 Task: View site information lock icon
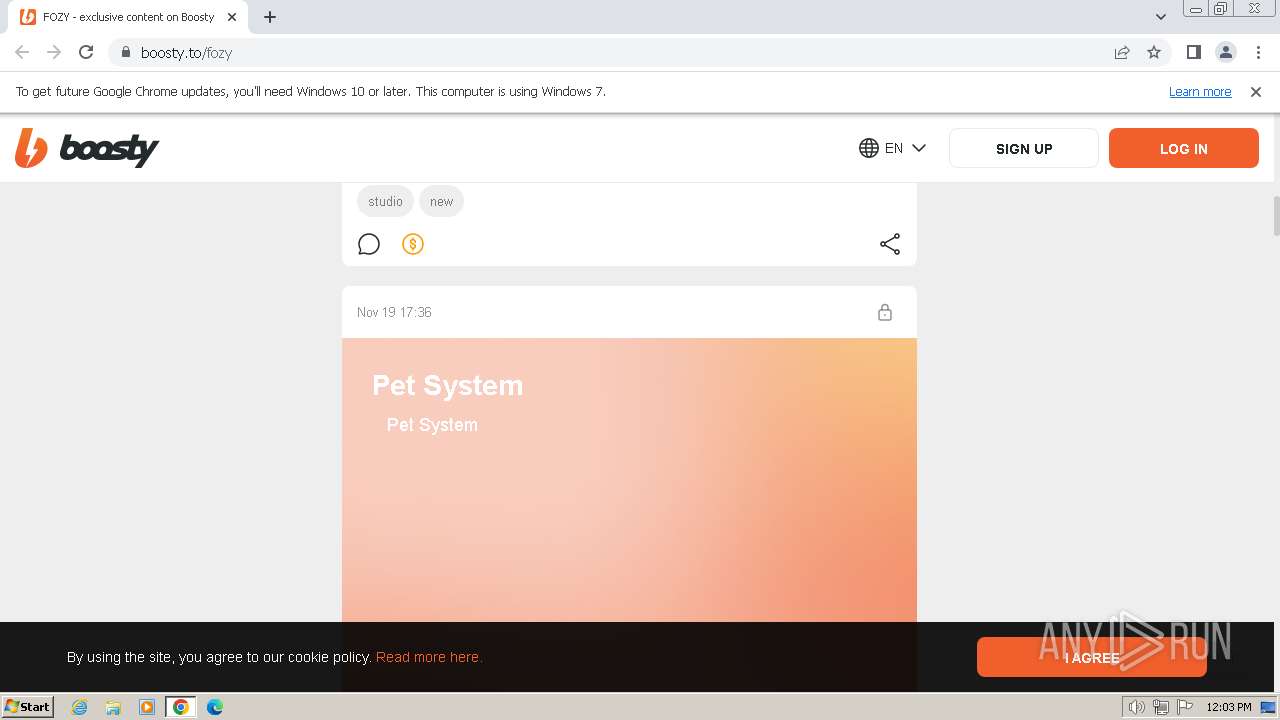click(x=126, y=52)
